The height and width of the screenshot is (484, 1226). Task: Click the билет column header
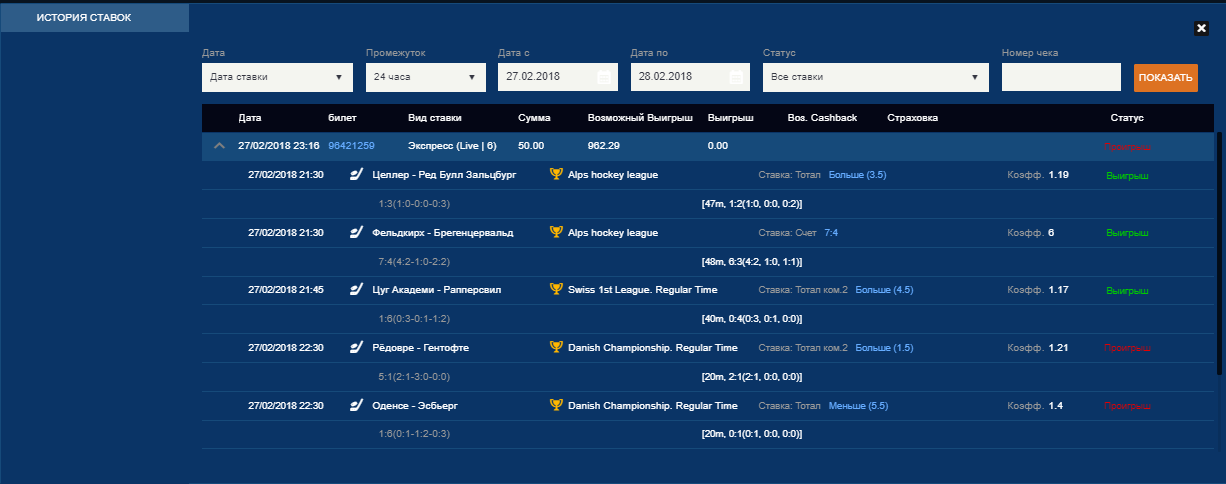click(342, 118)
